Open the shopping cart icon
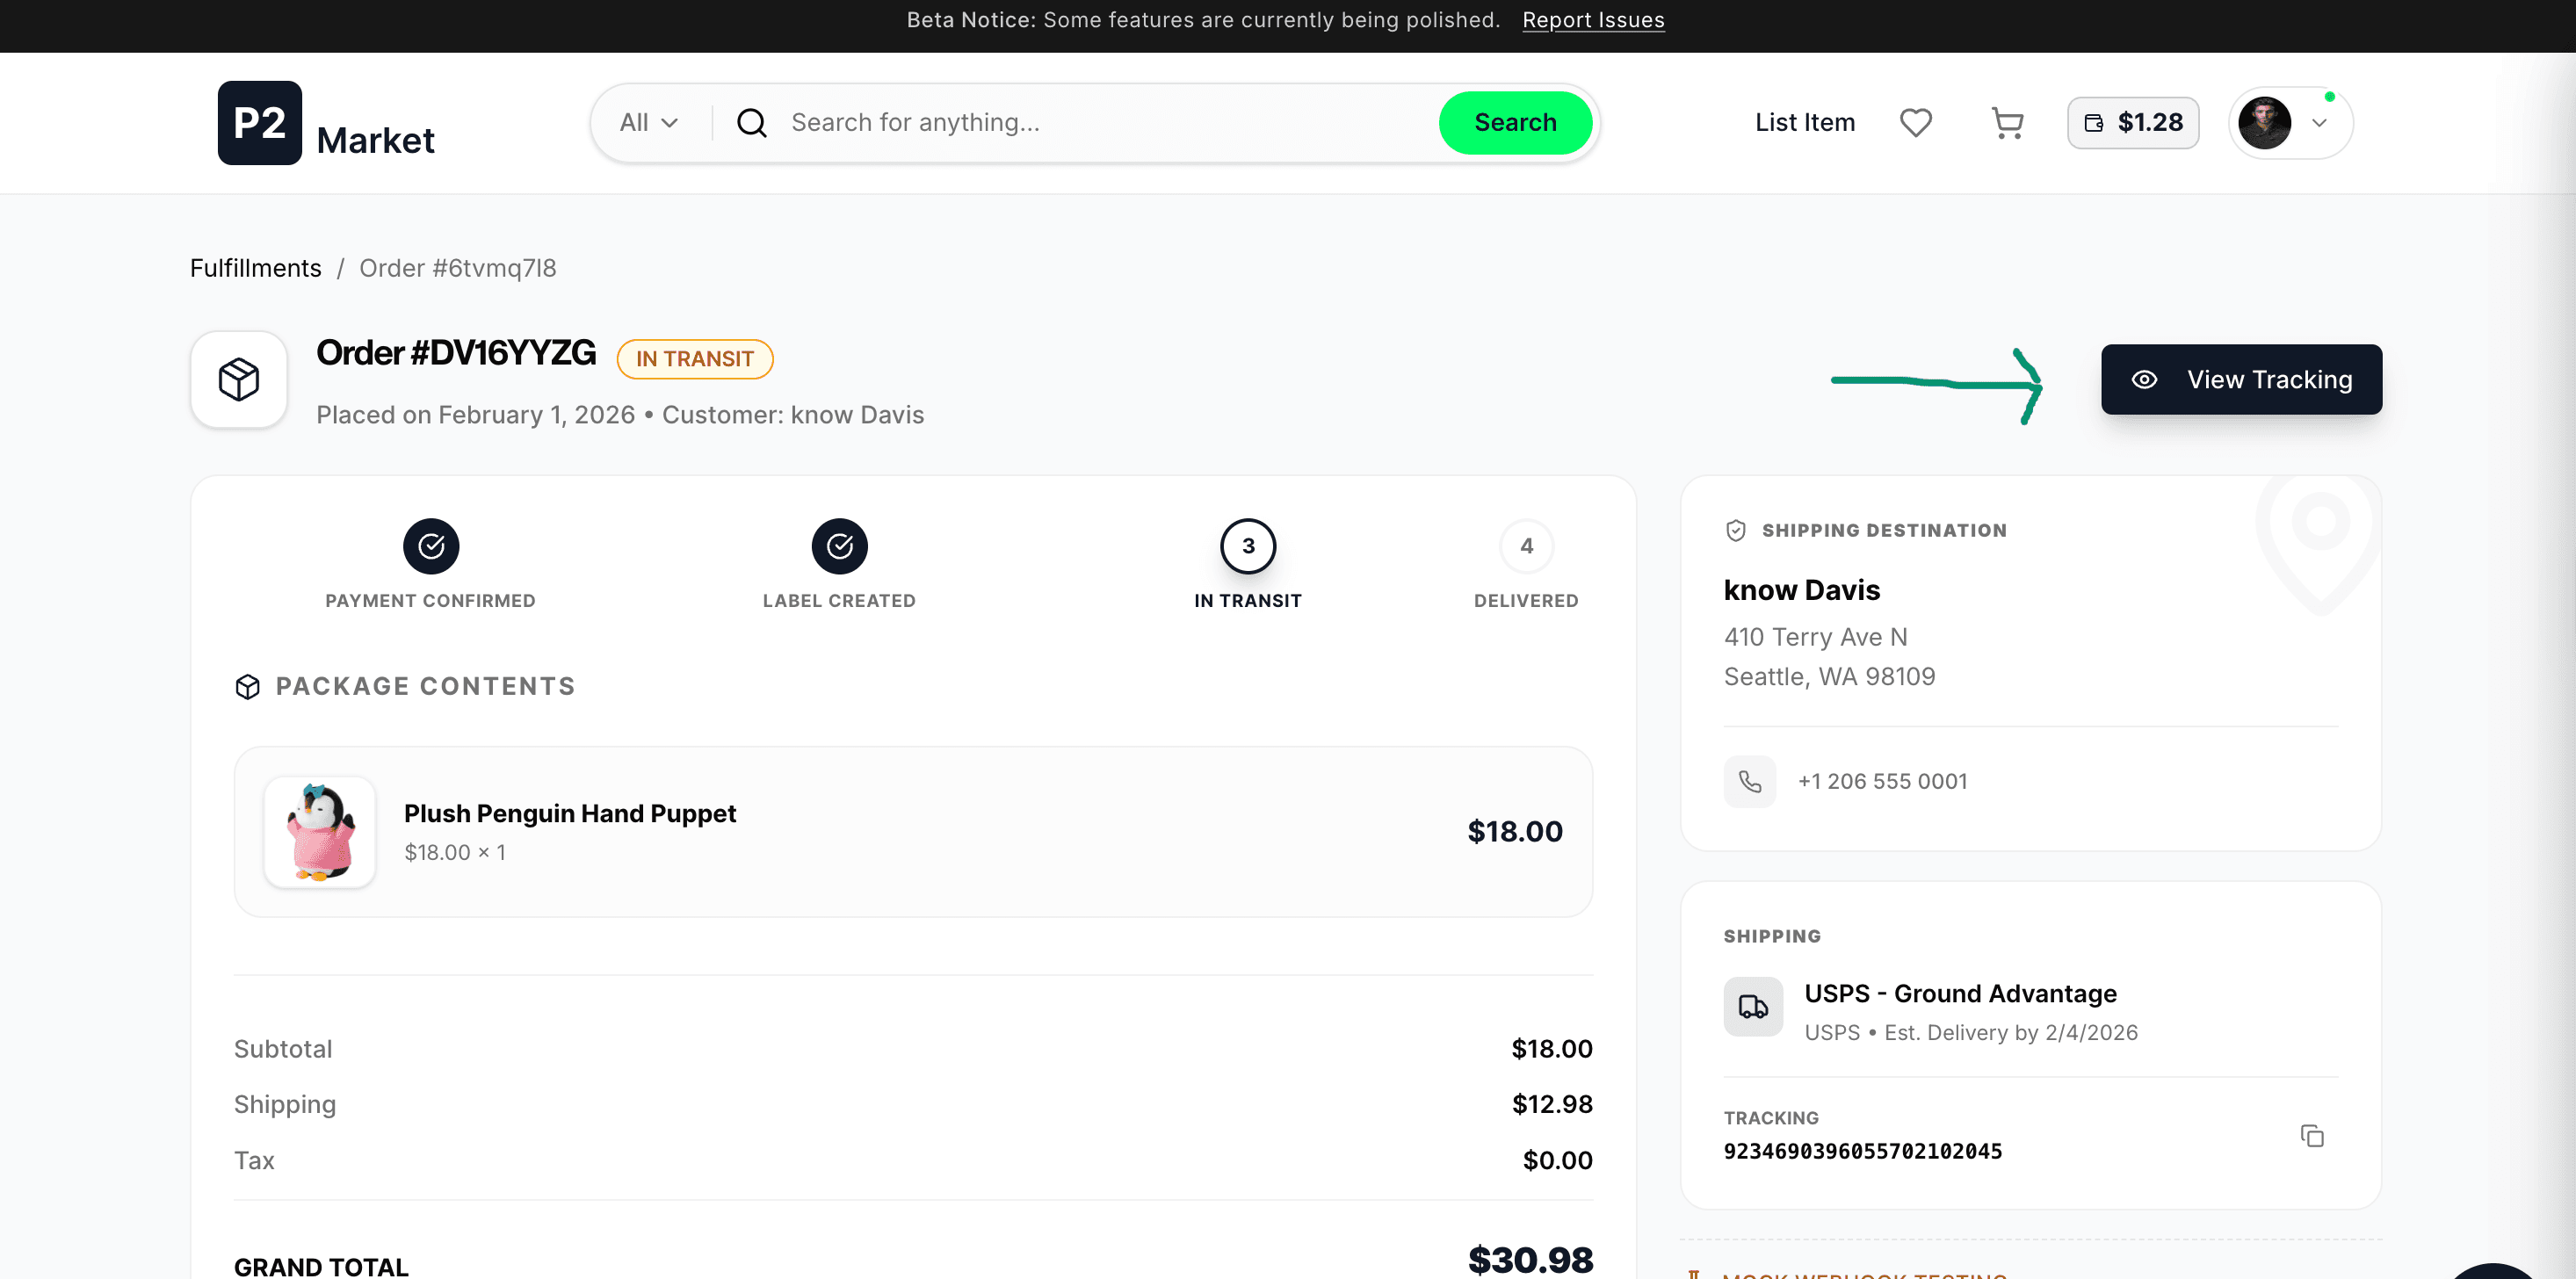Viewport: 2576px width, 1279px height. 2007,122
